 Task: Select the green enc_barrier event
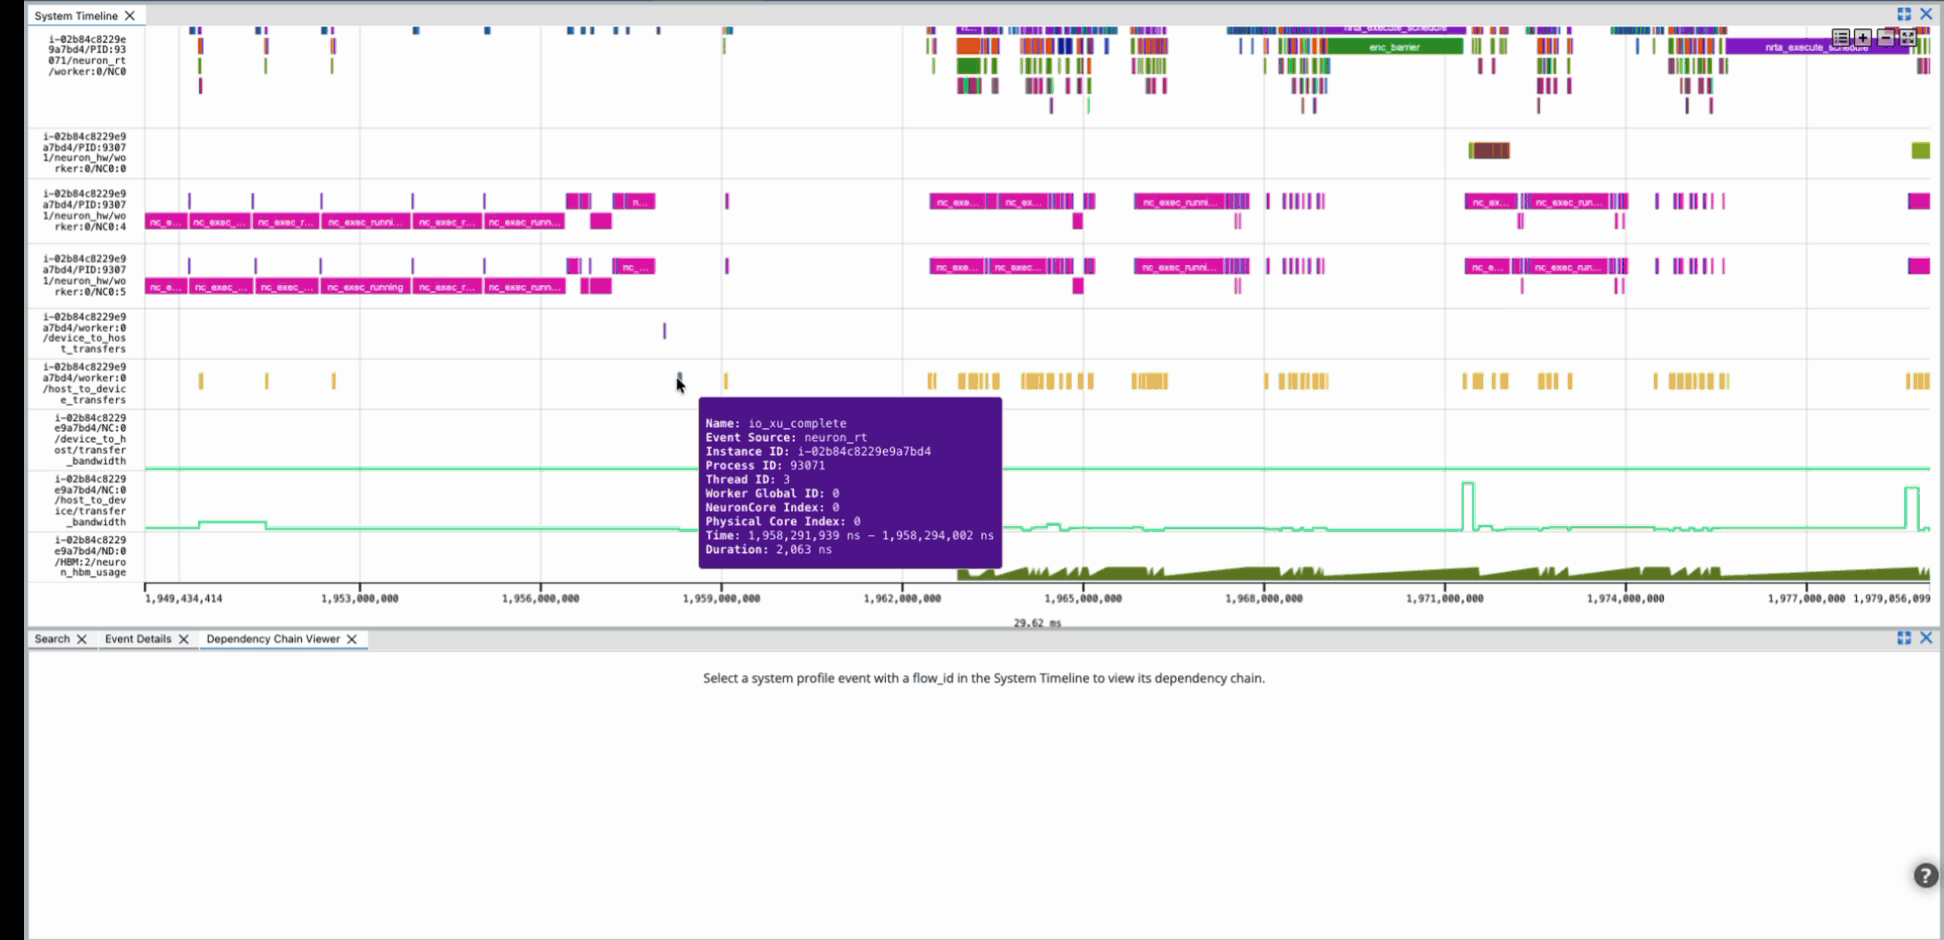point(1394,47)
